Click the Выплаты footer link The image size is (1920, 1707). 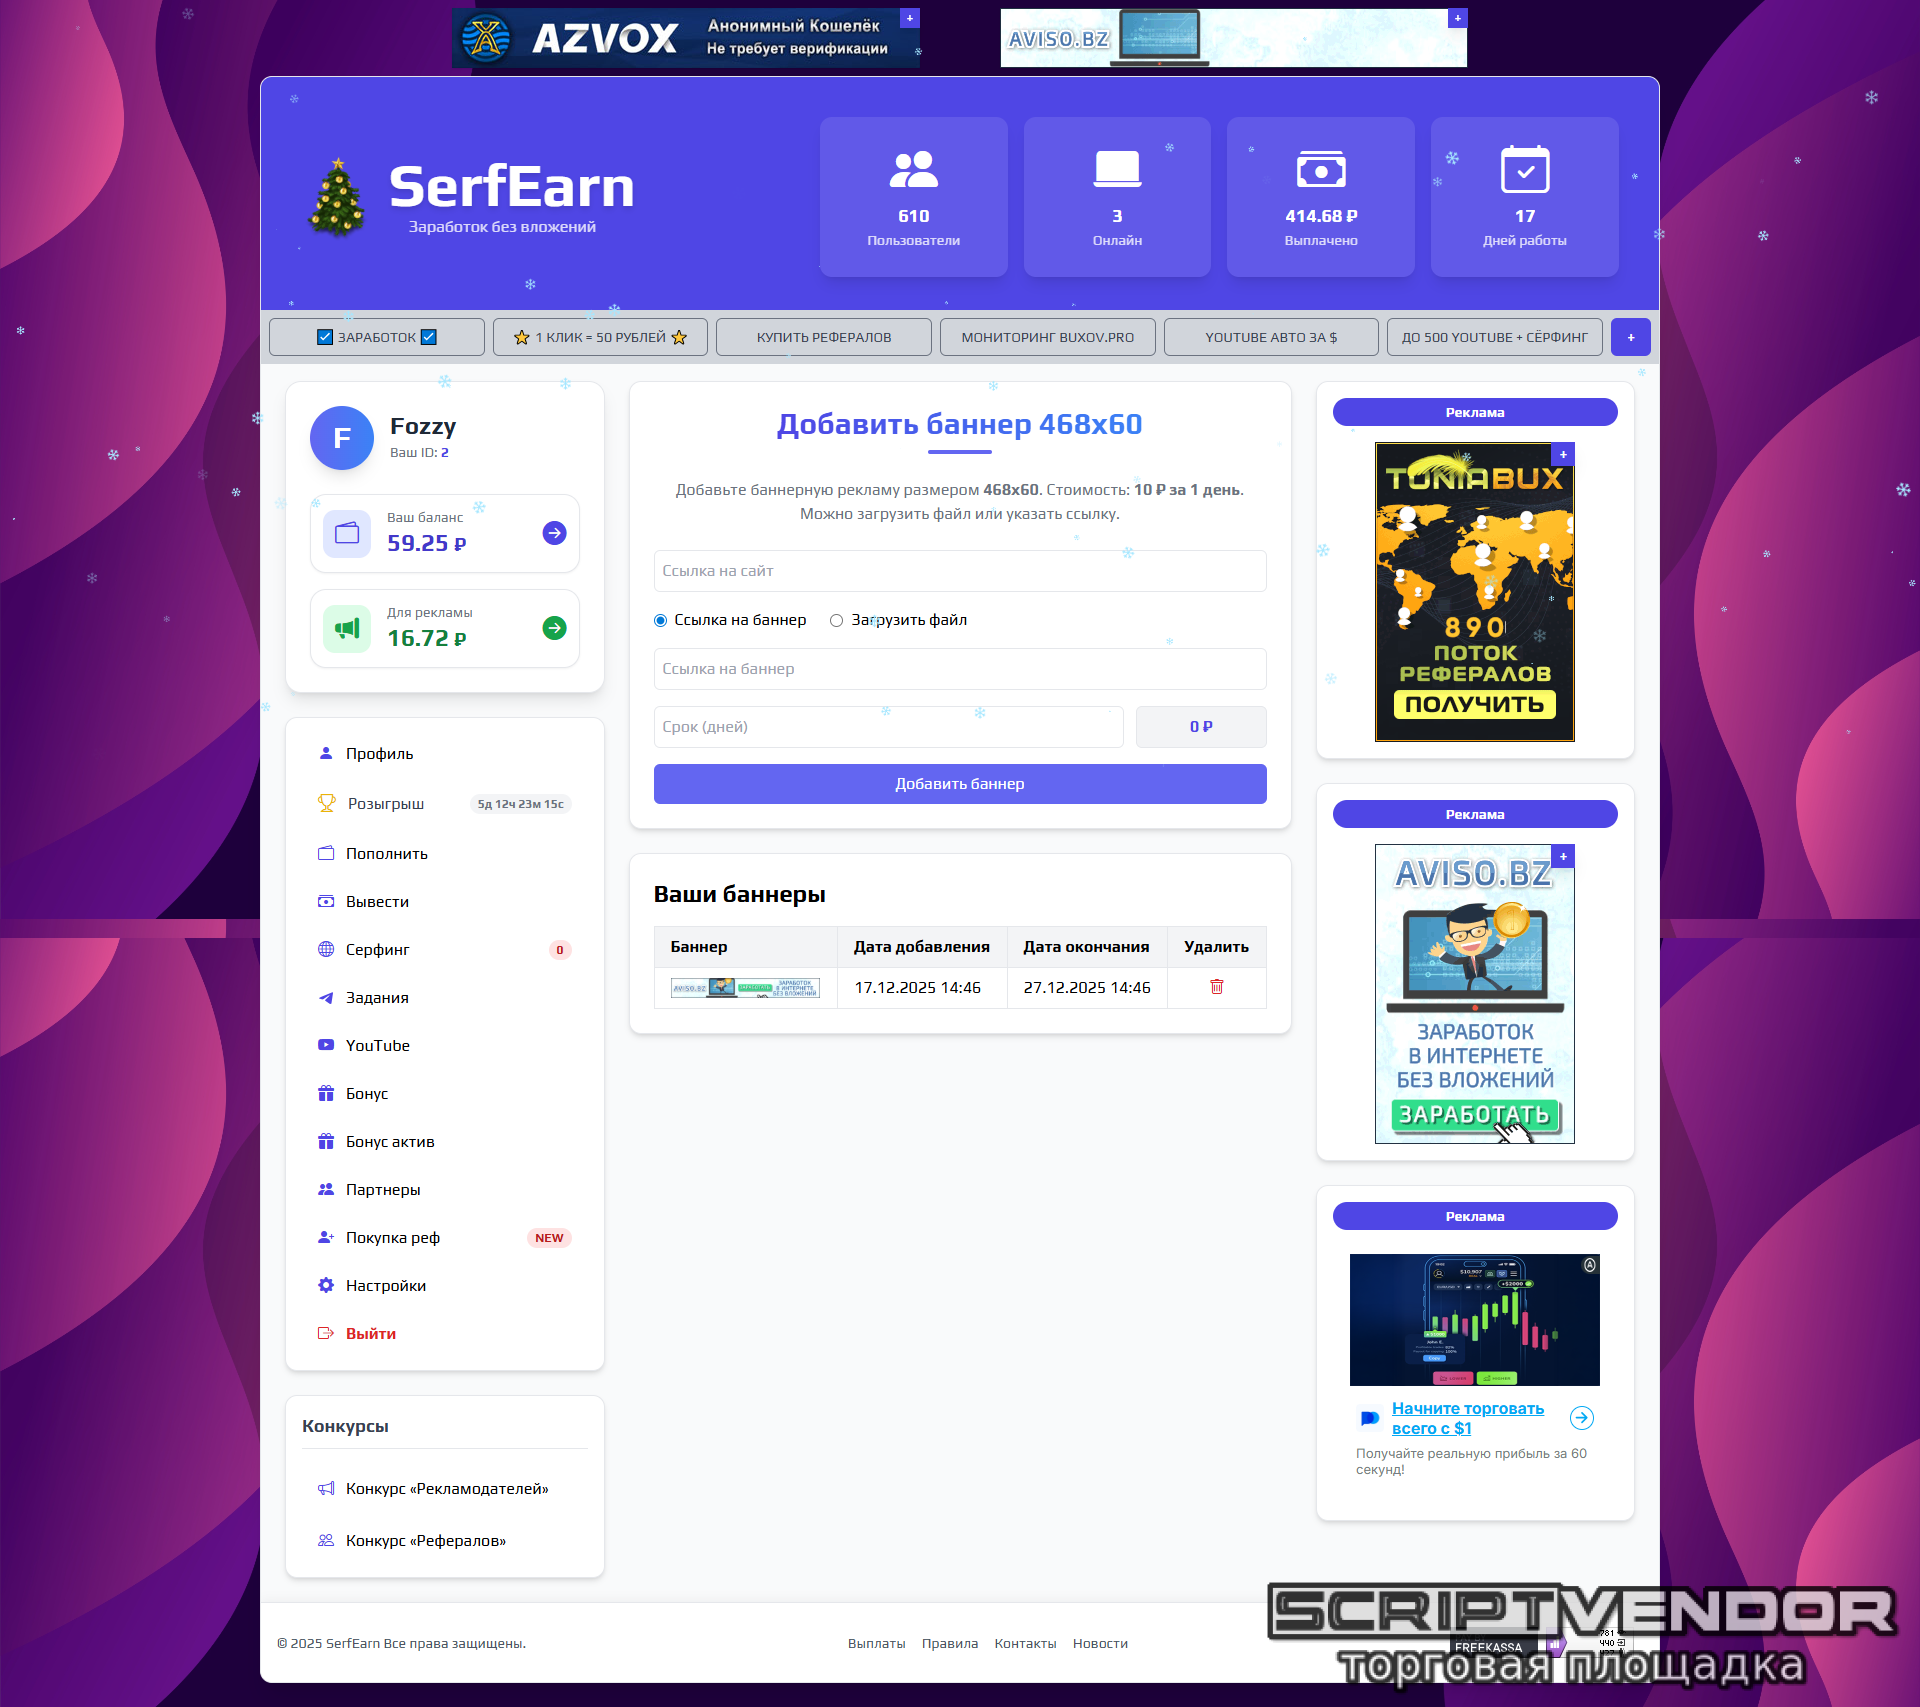click(x=876, y=1643)
